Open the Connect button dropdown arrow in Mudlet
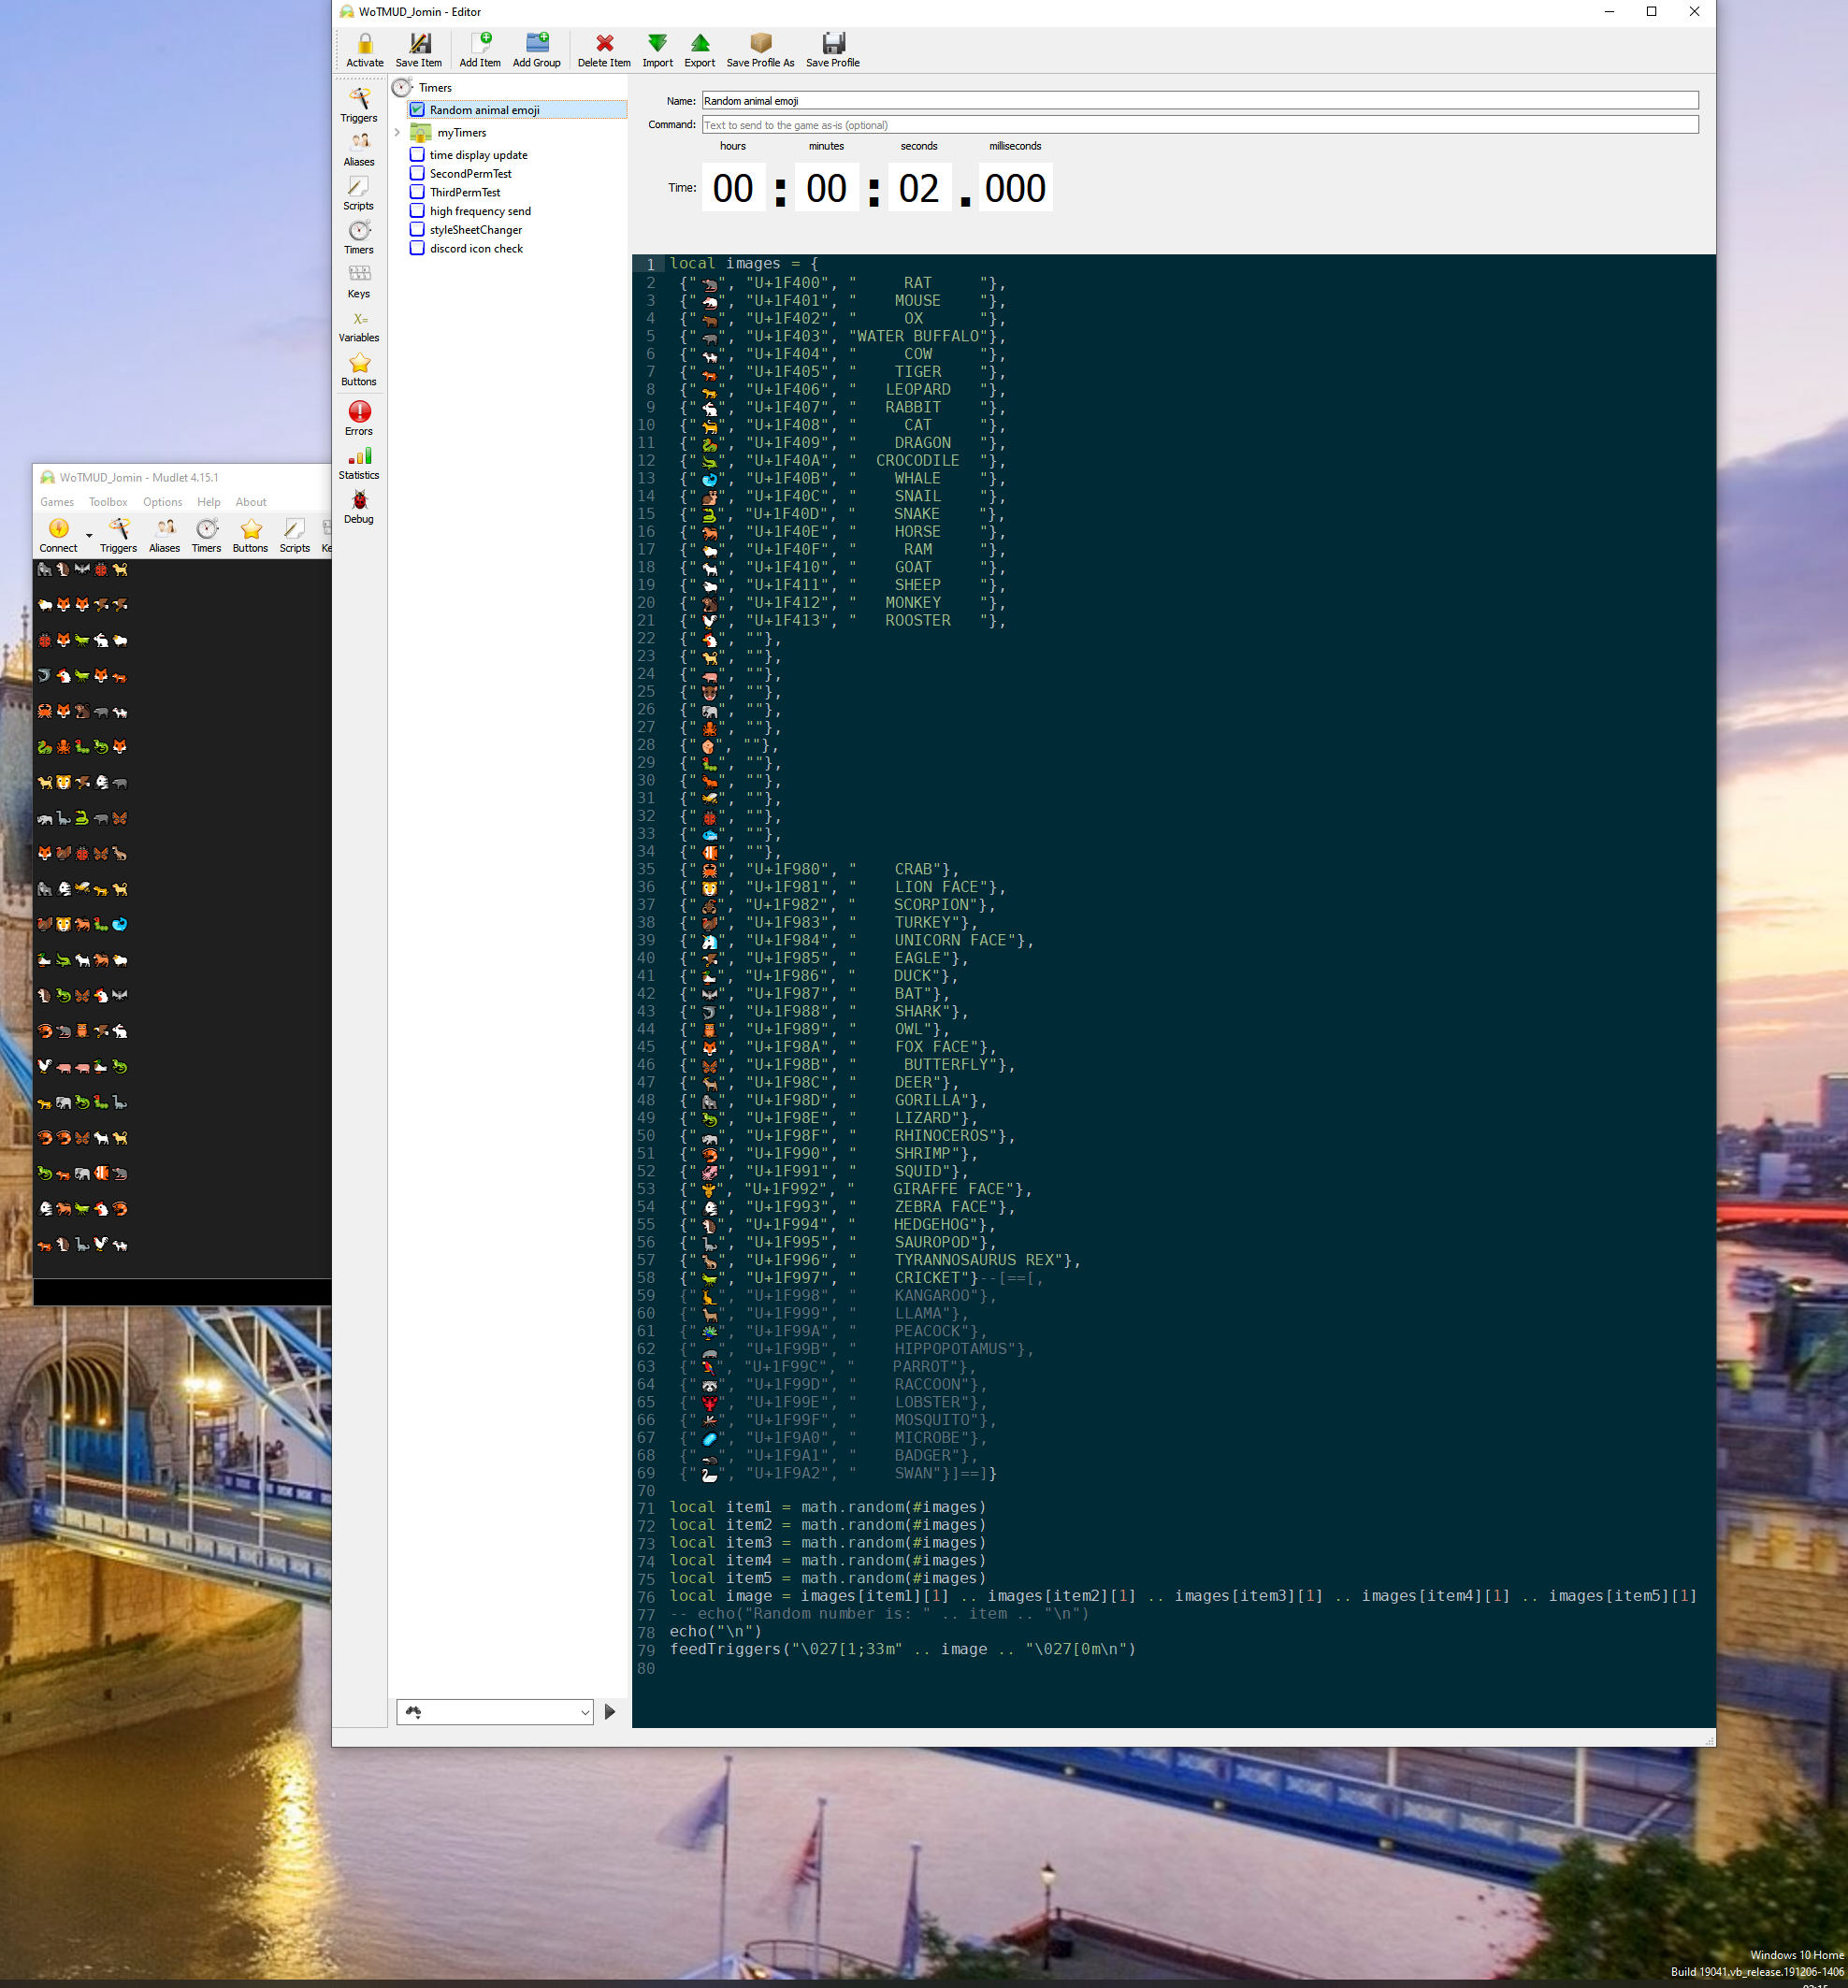 click(89, 536)
